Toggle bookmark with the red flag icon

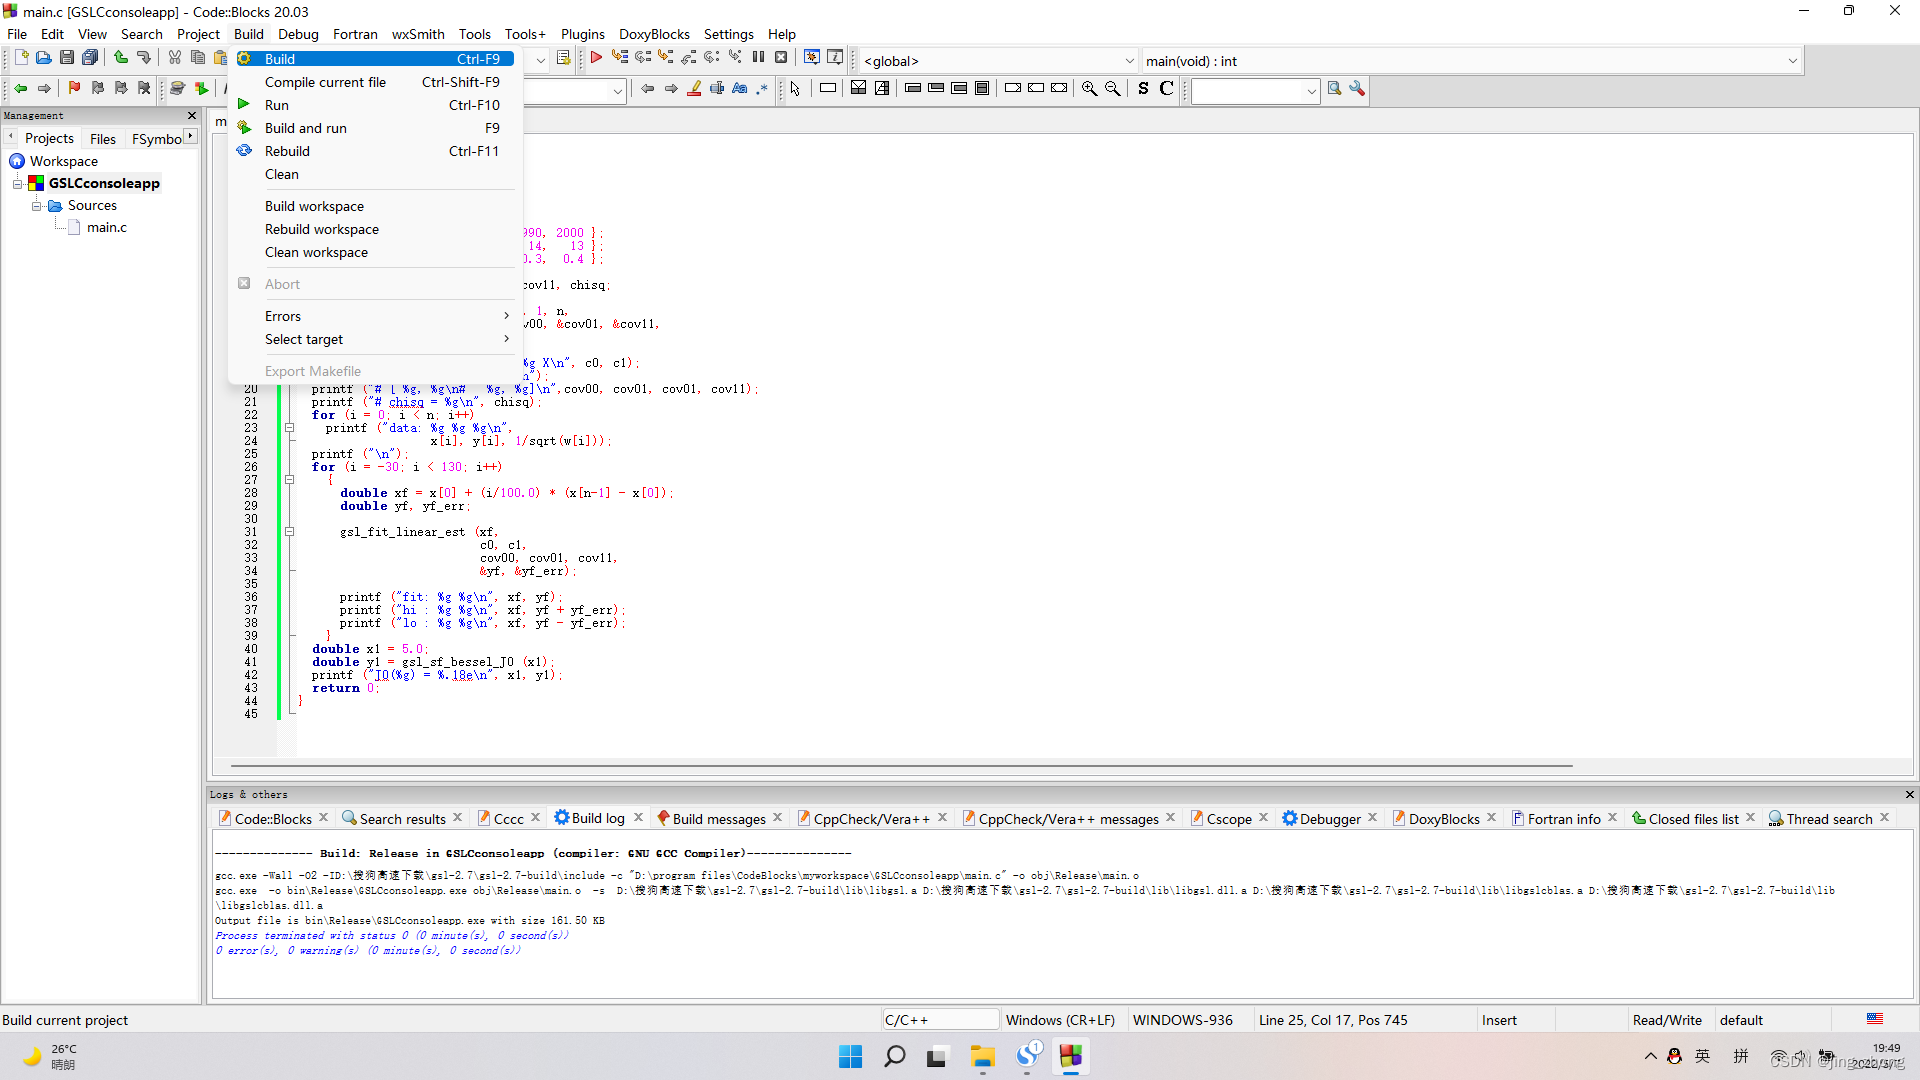(x=74, y=89)
